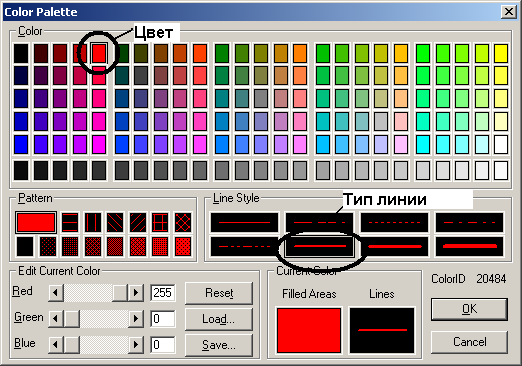The width and height of the screenshot is (522, 366).
Task: Select the solid fill pattern
Action: 36,222
